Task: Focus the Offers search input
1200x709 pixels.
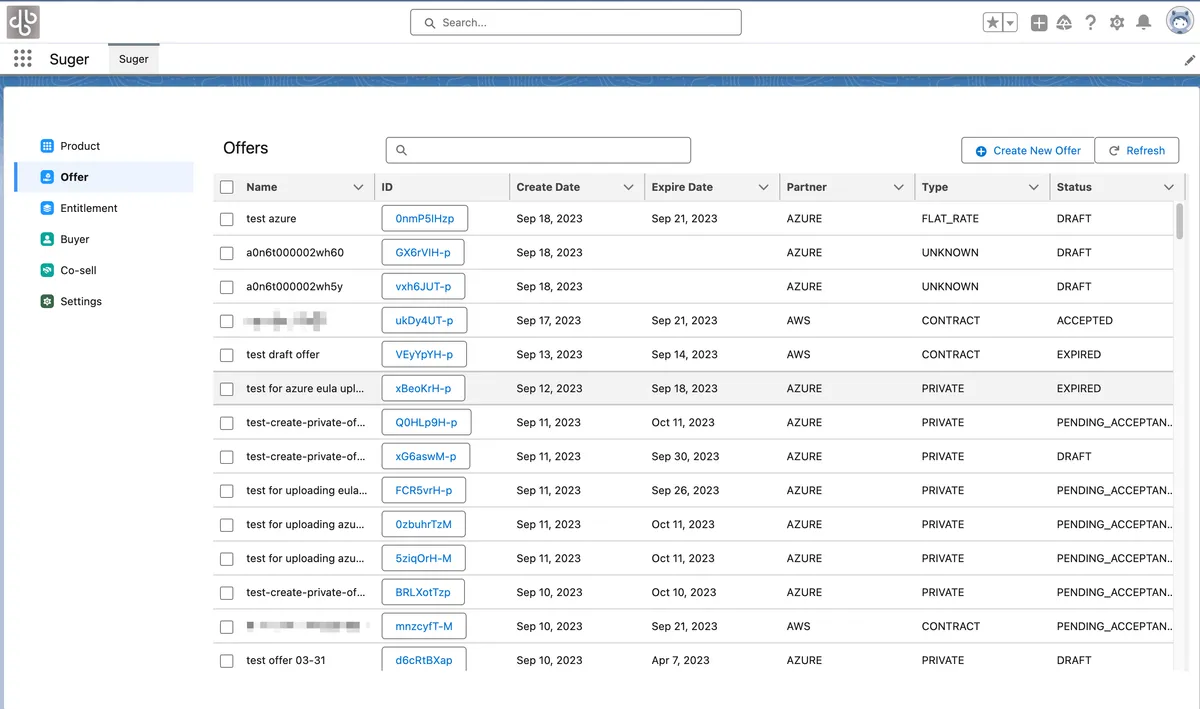Action: click(538, 150)
